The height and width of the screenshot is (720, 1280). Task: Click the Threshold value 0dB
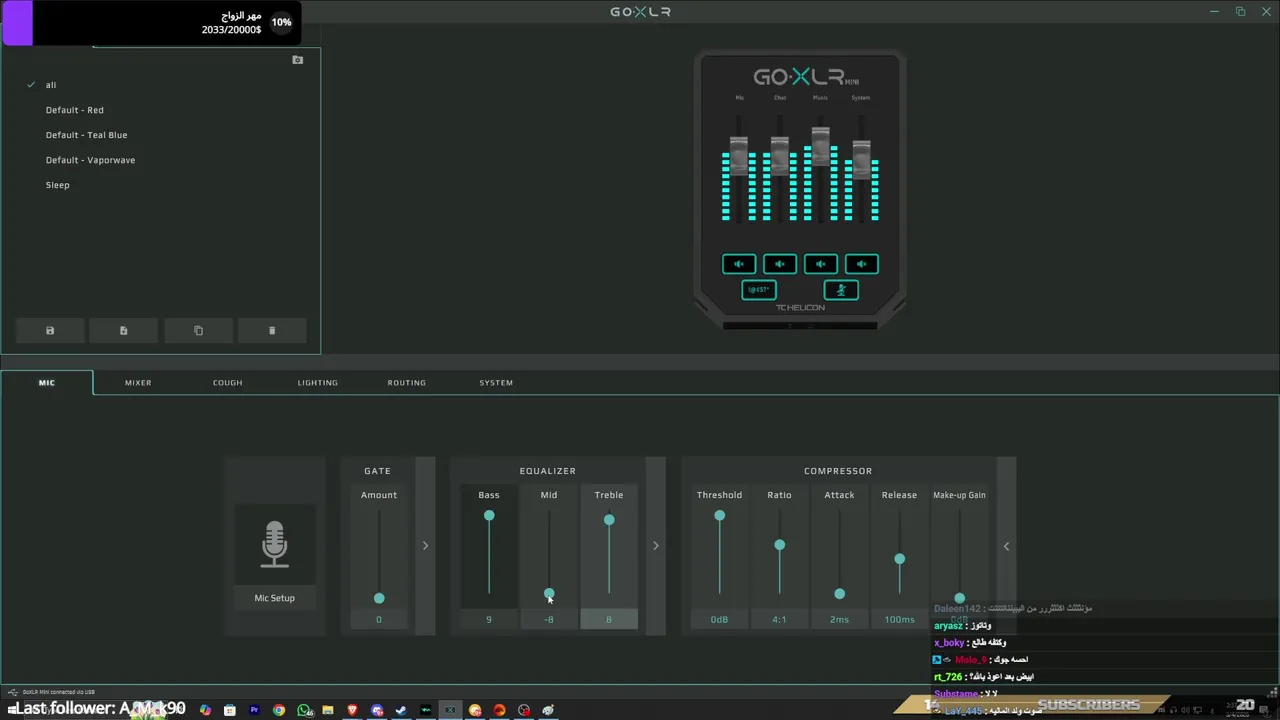click(x=719, y=620)
